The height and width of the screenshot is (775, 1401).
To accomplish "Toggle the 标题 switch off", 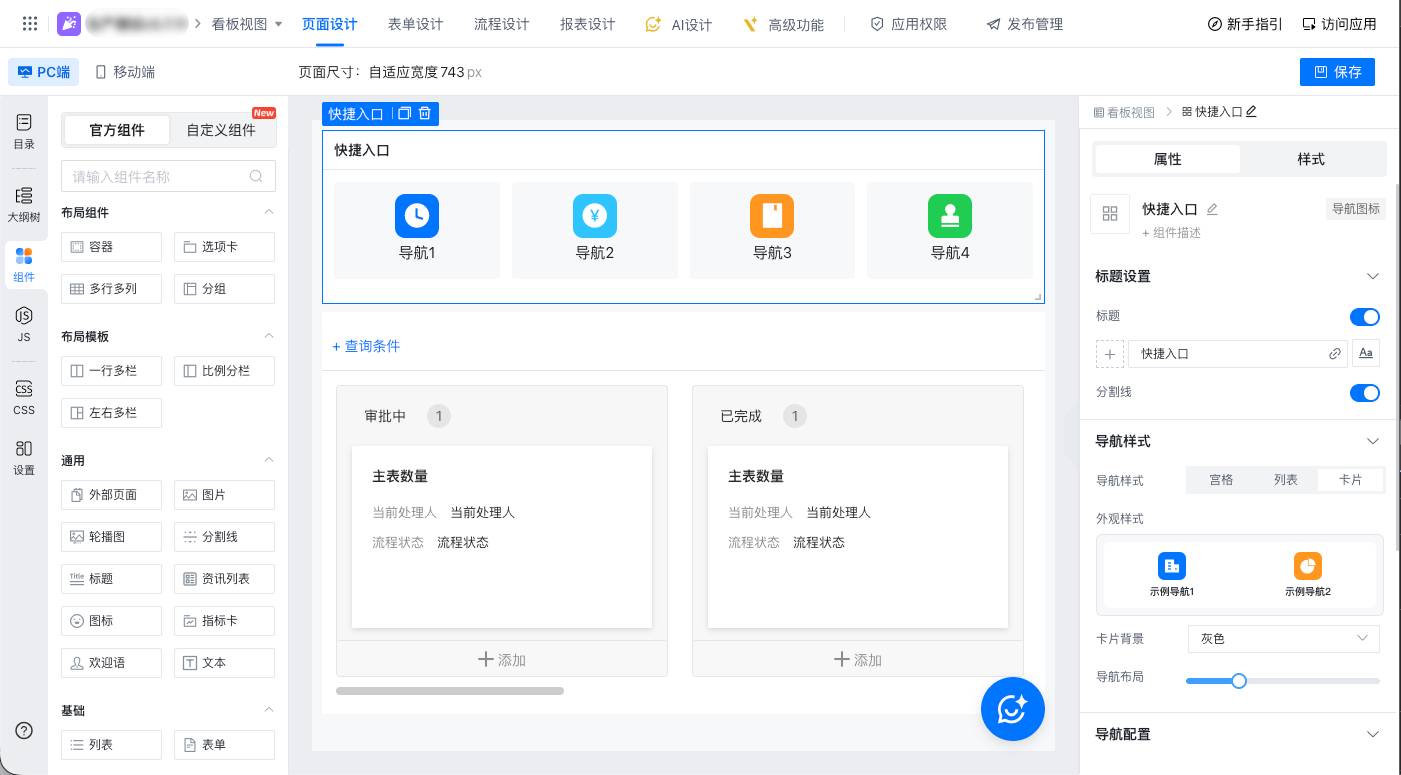I will pyautogui.click(x=1364, y=317).
